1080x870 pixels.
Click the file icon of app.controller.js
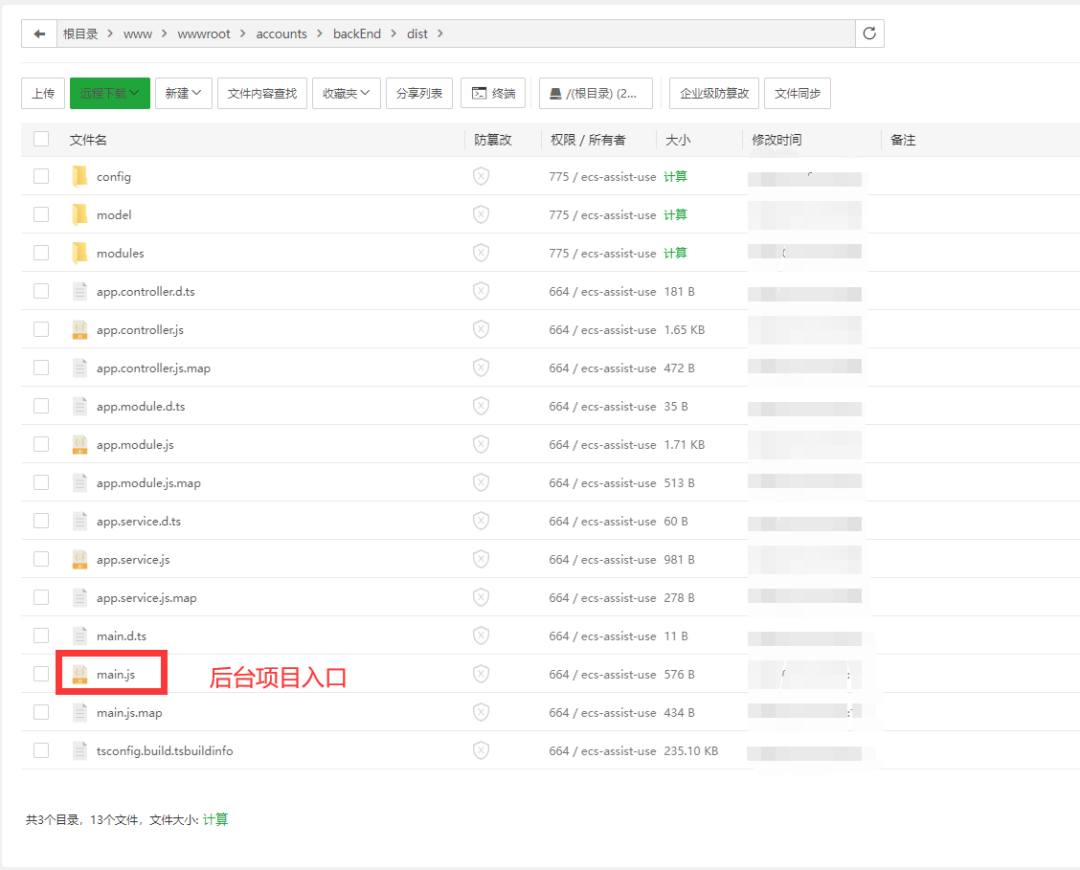pos(79,329)
